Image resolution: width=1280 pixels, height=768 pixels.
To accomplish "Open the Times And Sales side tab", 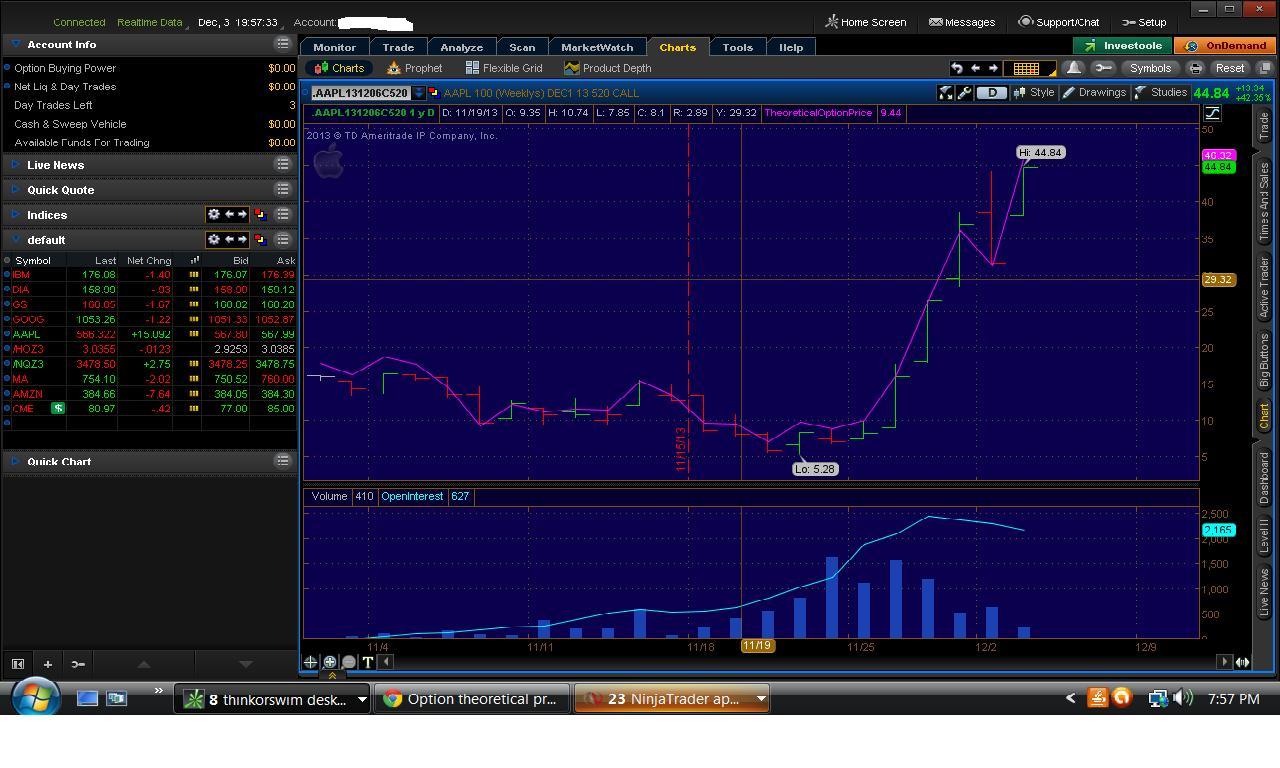I will (x=1264, y=201).
